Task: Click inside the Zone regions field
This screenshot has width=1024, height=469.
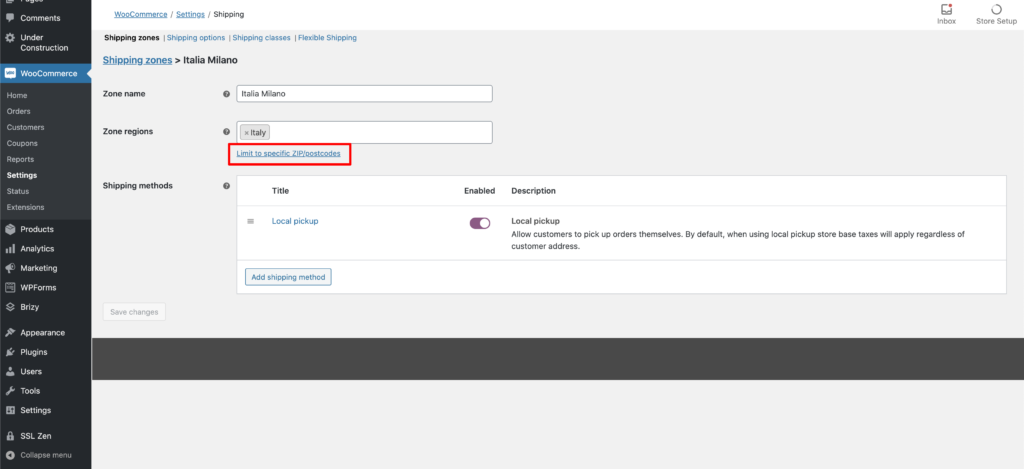Action: [x=364, y=132]
